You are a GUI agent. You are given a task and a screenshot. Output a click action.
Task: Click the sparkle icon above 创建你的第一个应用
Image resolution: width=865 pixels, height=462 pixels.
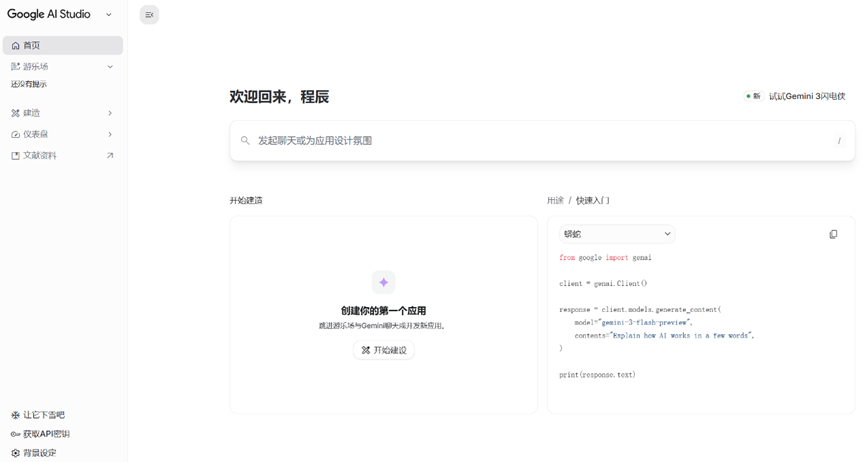(x=383, y=283)
